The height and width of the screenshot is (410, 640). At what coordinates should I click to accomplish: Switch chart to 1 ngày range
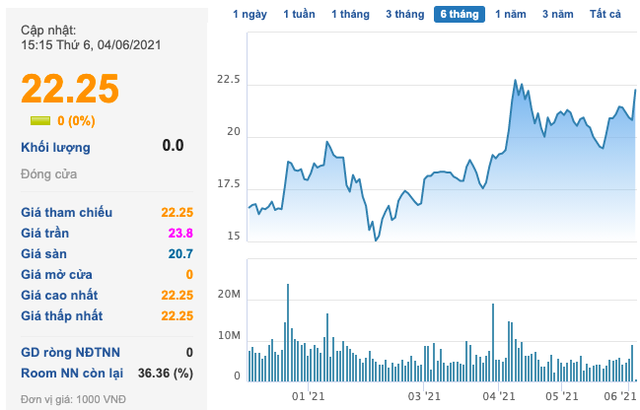(x=249, y=14)
